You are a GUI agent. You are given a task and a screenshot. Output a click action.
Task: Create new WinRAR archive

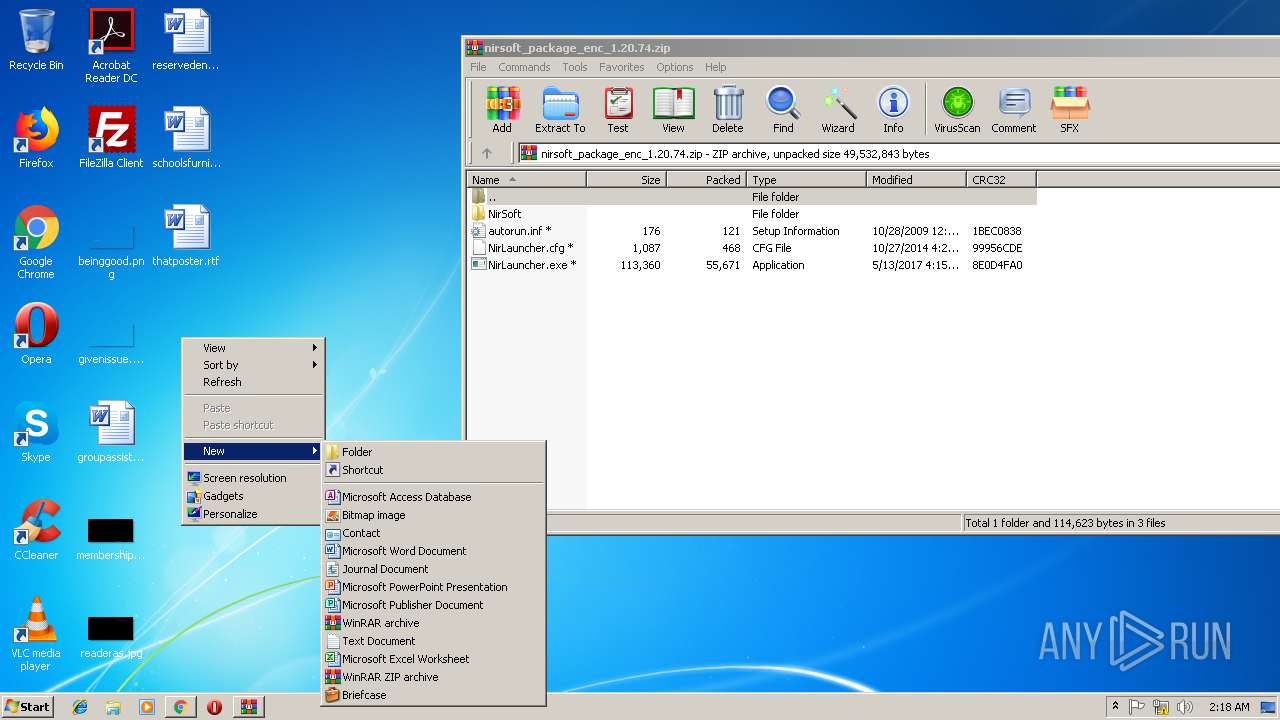click(433, 623)
